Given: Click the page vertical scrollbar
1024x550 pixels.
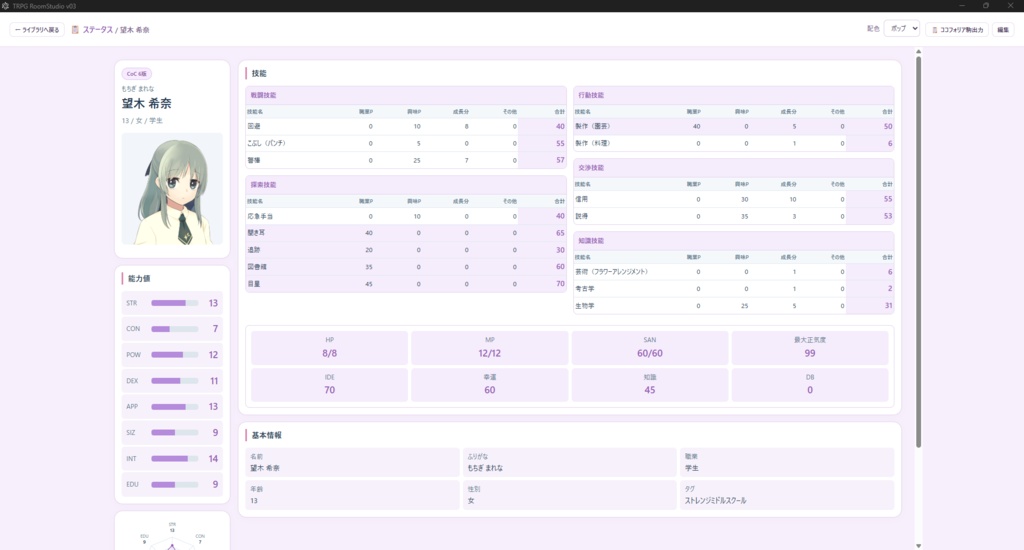Looking at the screenshot, I should 918,251.
